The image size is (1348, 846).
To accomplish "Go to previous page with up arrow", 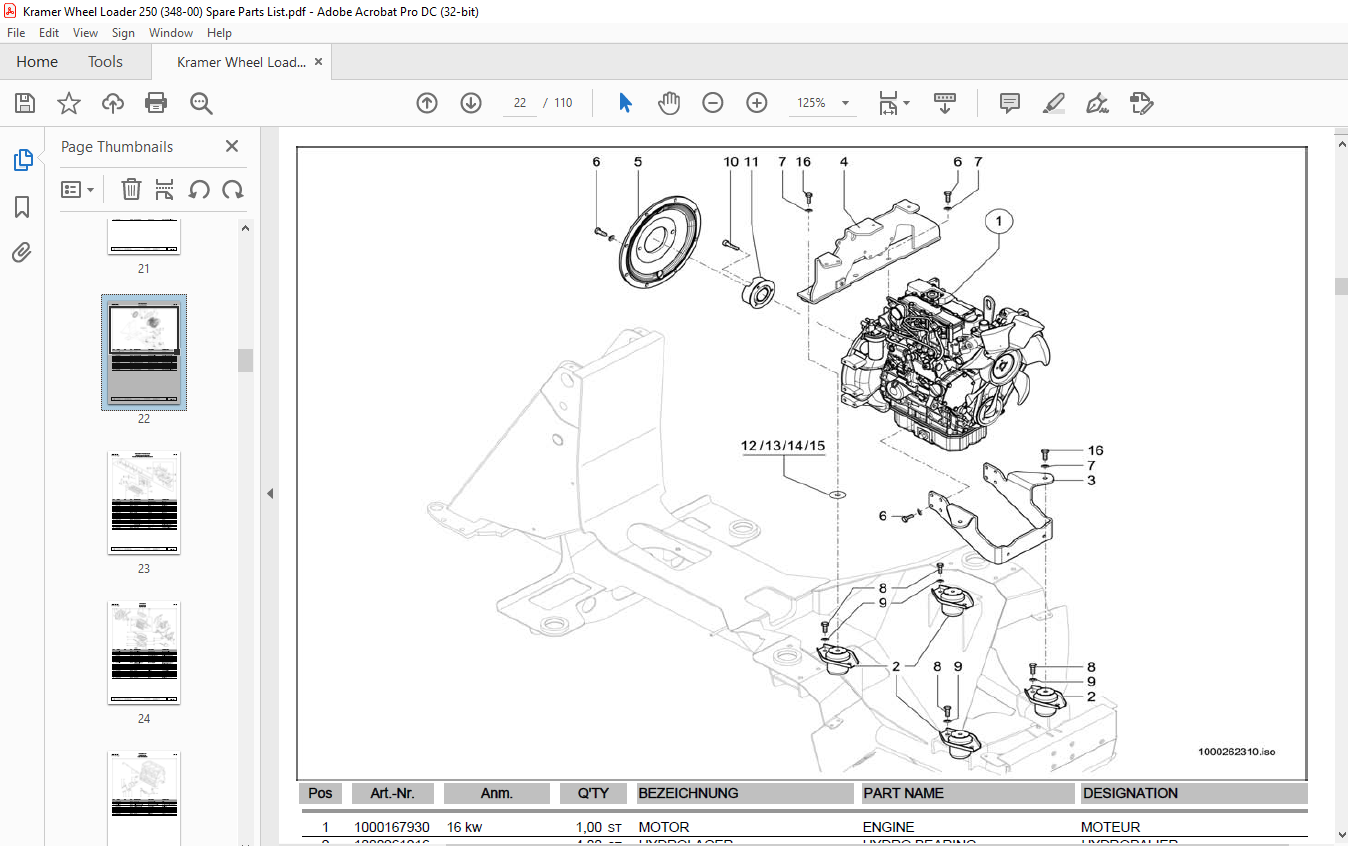I will pyautogui.click(x=427, y=103).
